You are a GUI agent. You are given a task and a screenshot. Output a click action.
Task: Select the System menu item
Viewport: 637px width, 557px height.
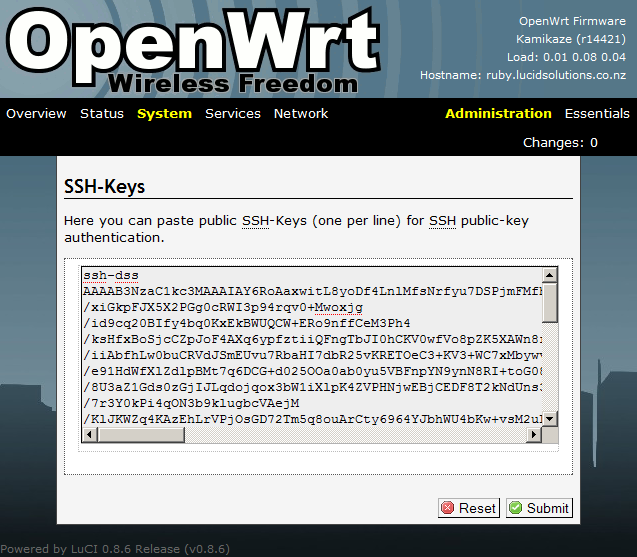[165, 114]
